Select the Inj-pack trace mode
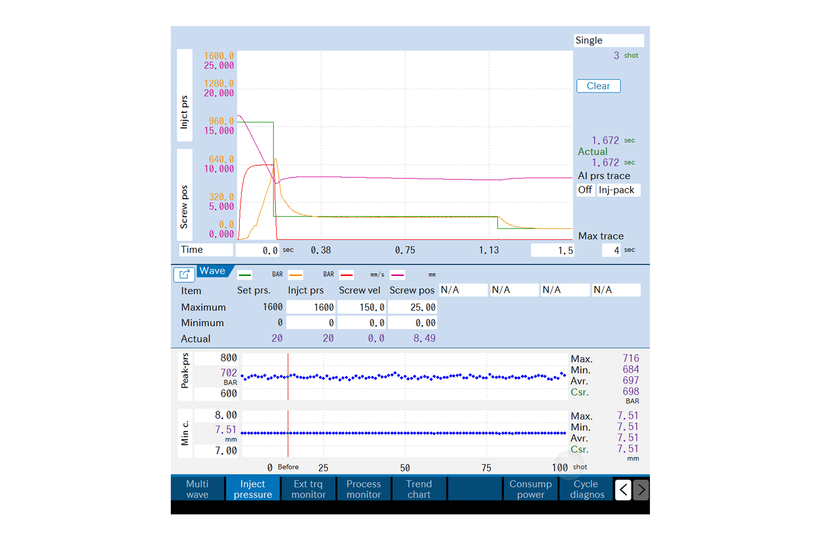This screenshot has width=822, height=540. (619, 190)
